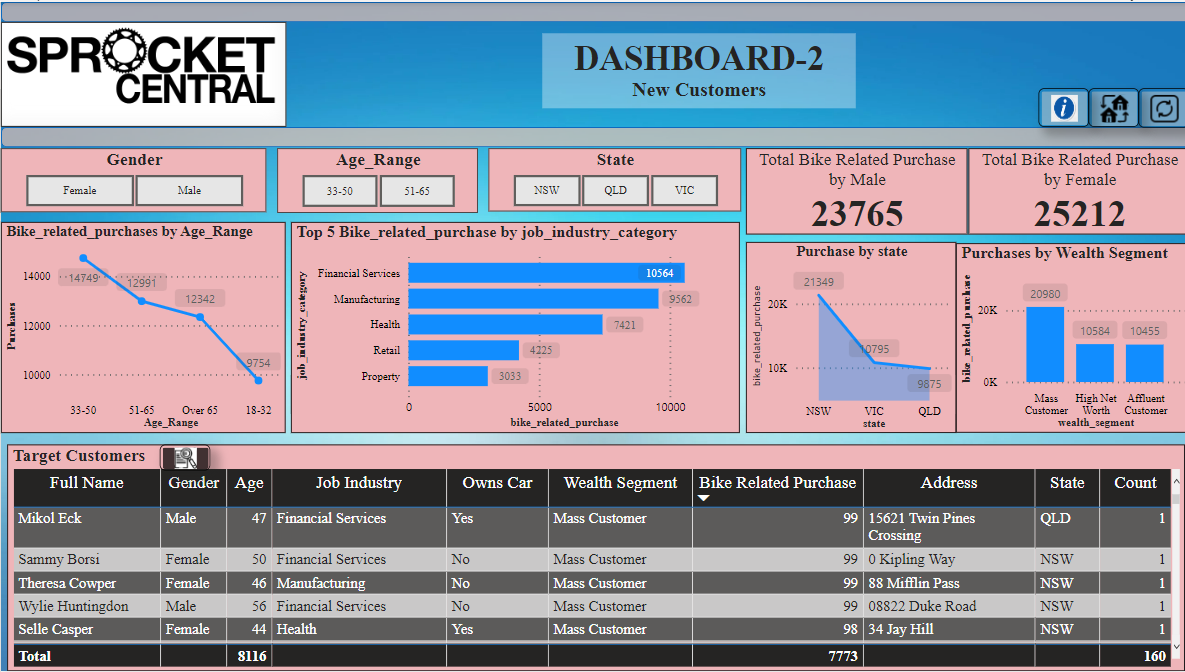Sort table by Wealth Segment column header
Image resolution: width=1185 pixels, height=672 pixels.
[x=620, y=483]
